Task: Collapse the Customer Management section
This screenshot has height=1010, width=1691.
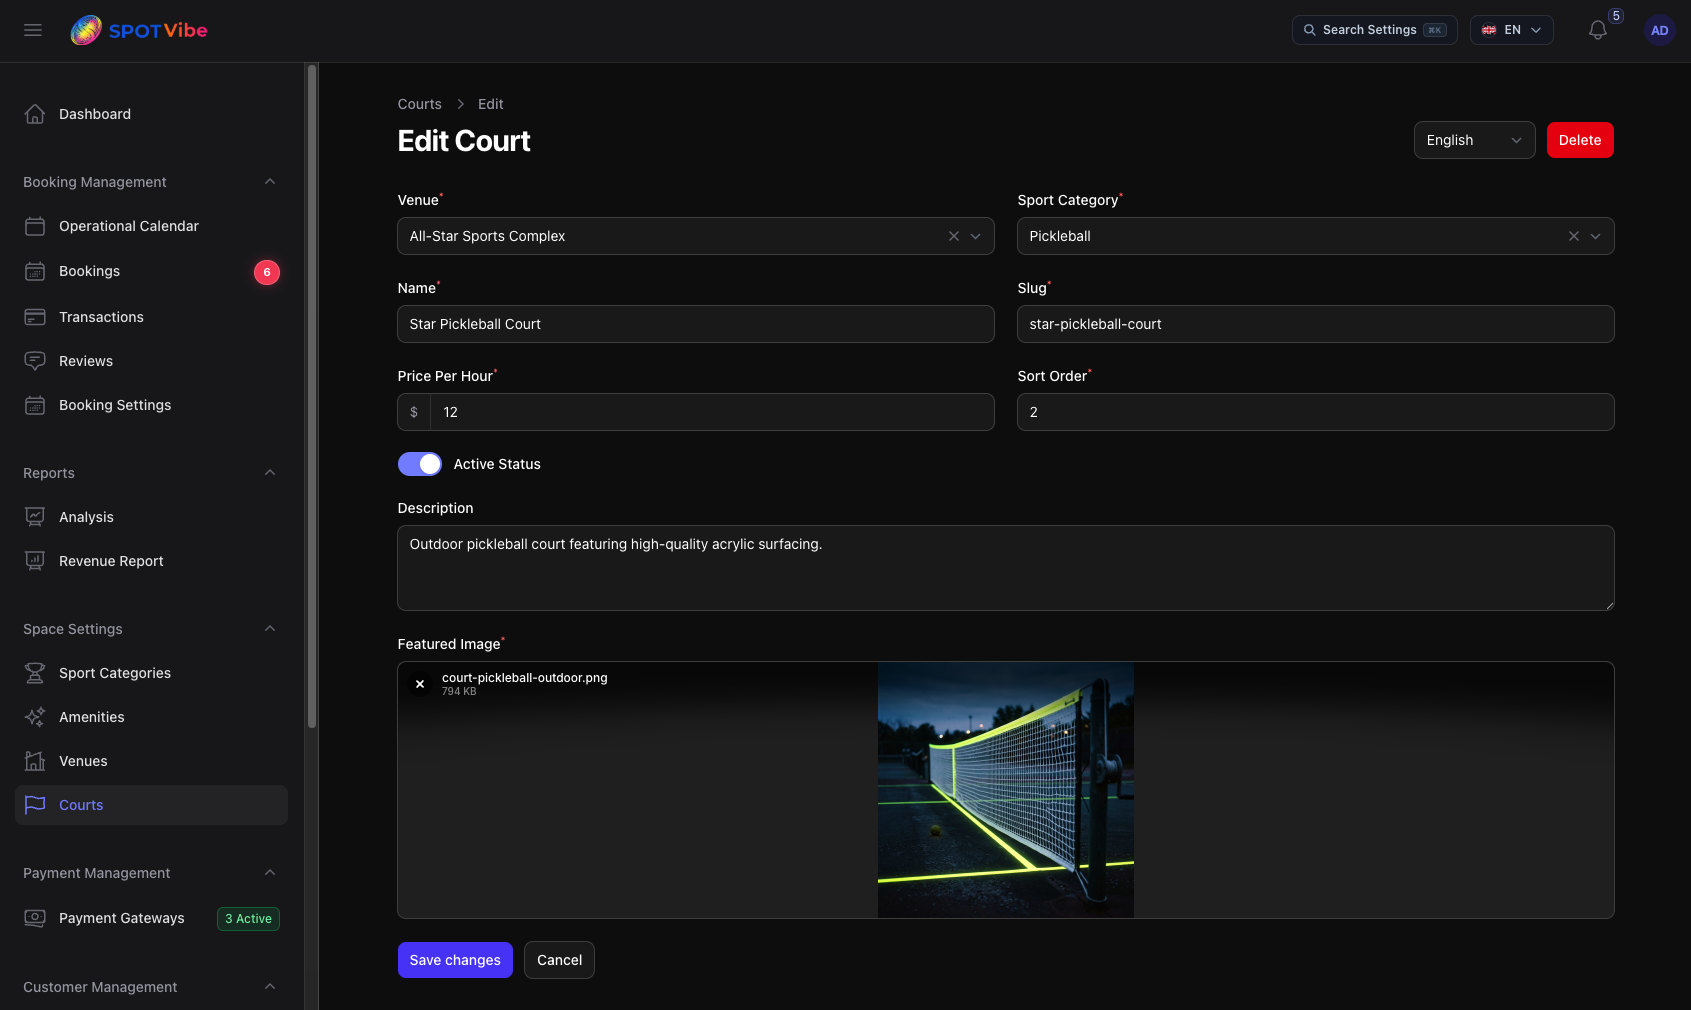Action: (x=270, y=987)
